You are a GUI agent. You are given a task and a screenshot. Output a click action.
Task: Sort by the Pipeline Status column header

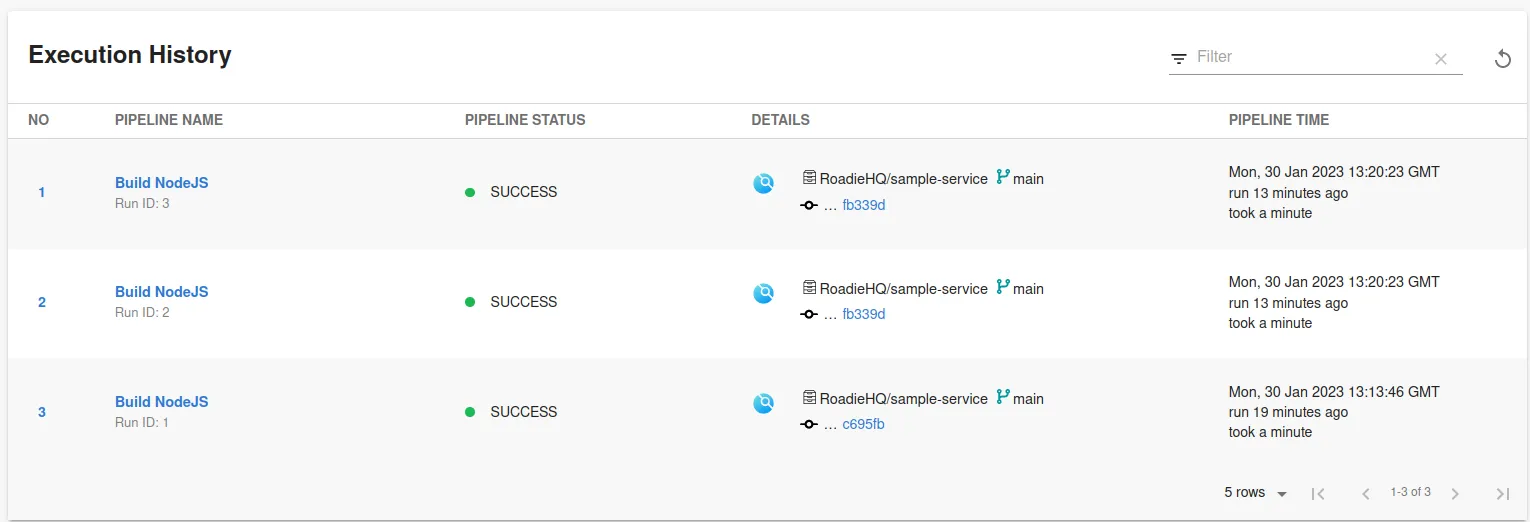[x=525, y=120]
